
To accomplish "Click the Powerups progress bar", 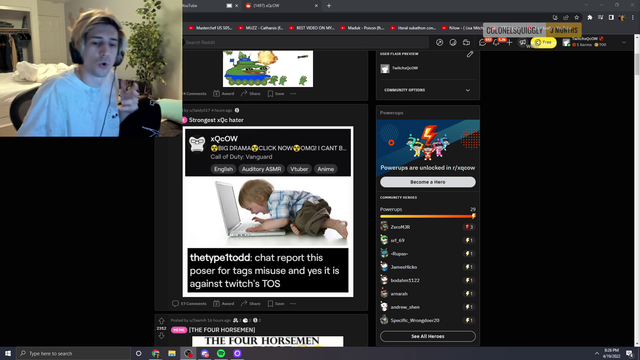I will click(x=427, y=216).
